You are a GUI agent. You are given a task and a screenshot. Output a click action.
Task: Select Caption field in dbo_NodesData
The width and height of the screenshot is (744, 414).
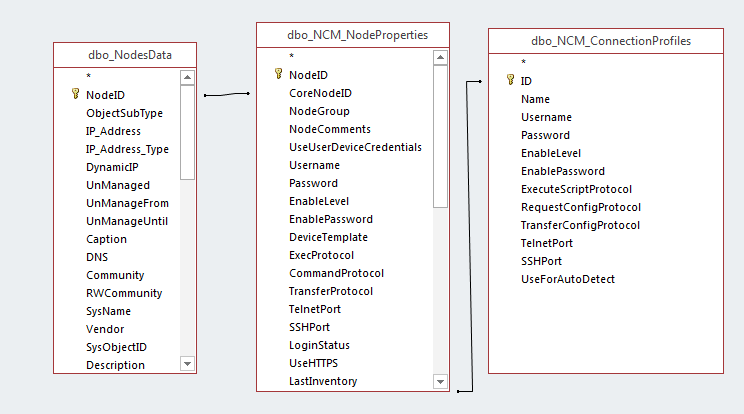106,239
